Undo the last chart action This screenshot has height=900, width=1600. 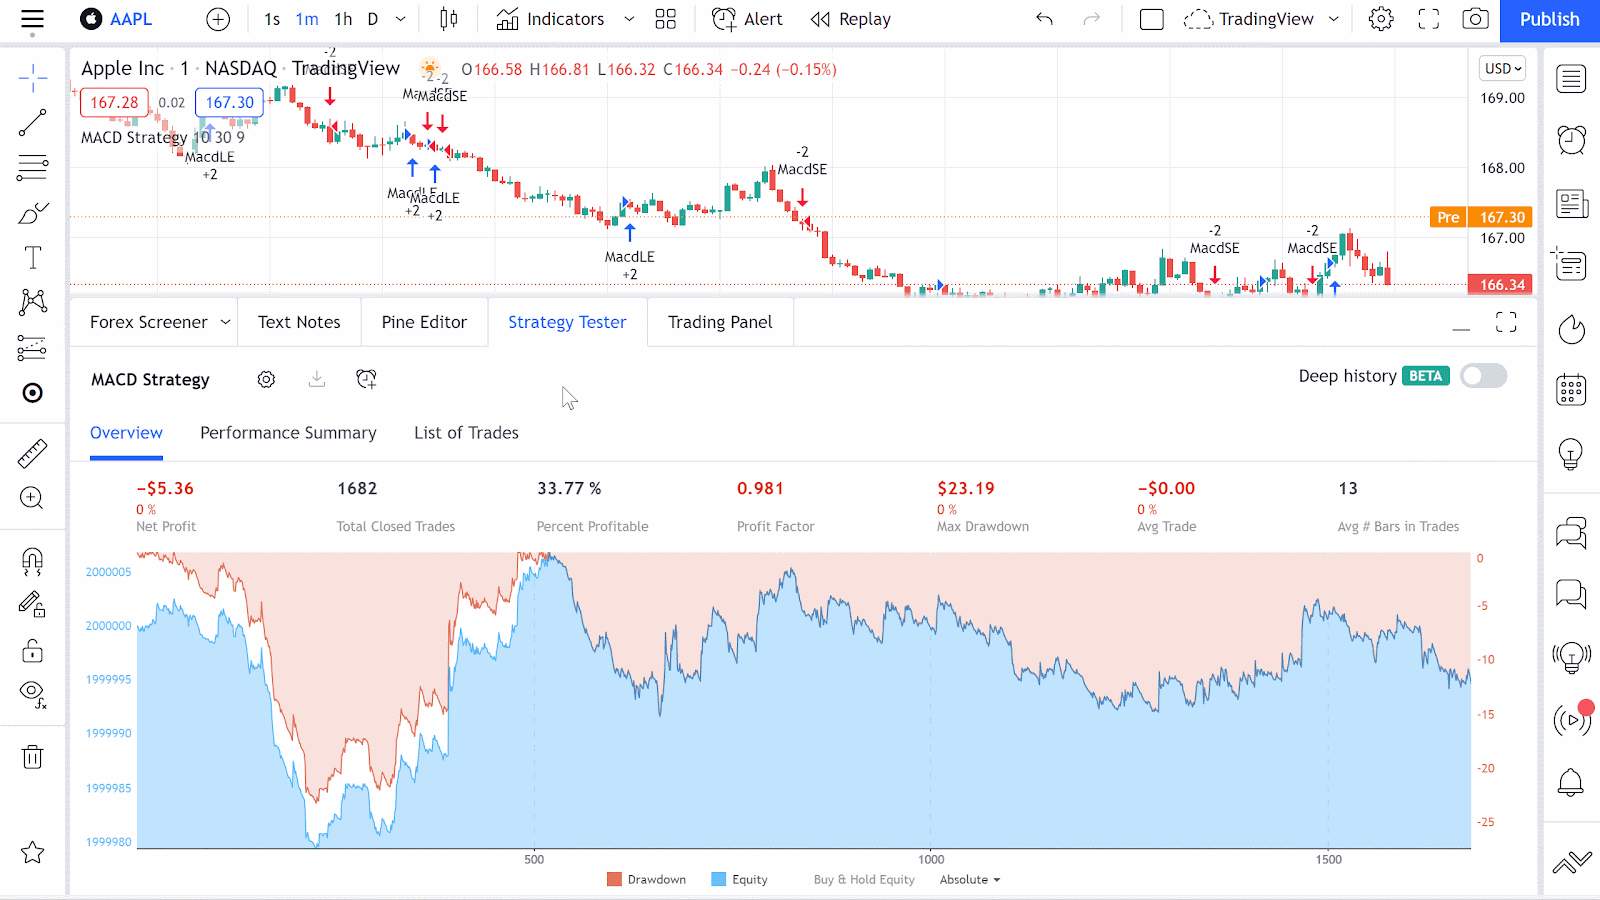(1045, 19)
